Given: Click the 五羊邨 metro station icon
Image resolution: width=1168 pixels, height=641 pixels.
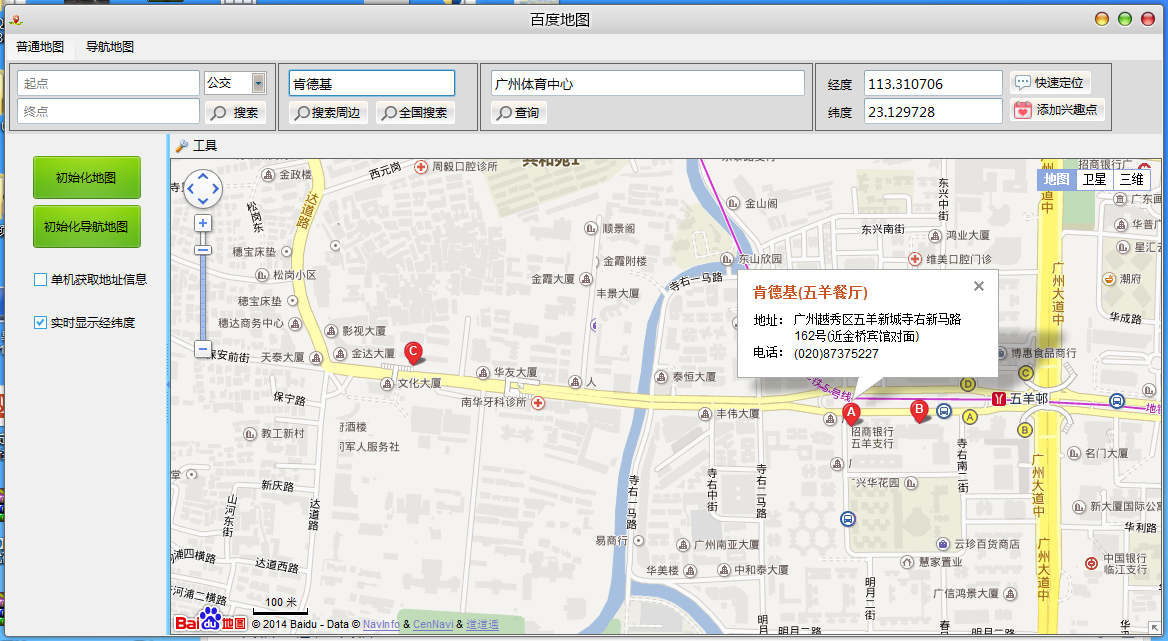Looking at the screenshot, I should [1000, 399].
